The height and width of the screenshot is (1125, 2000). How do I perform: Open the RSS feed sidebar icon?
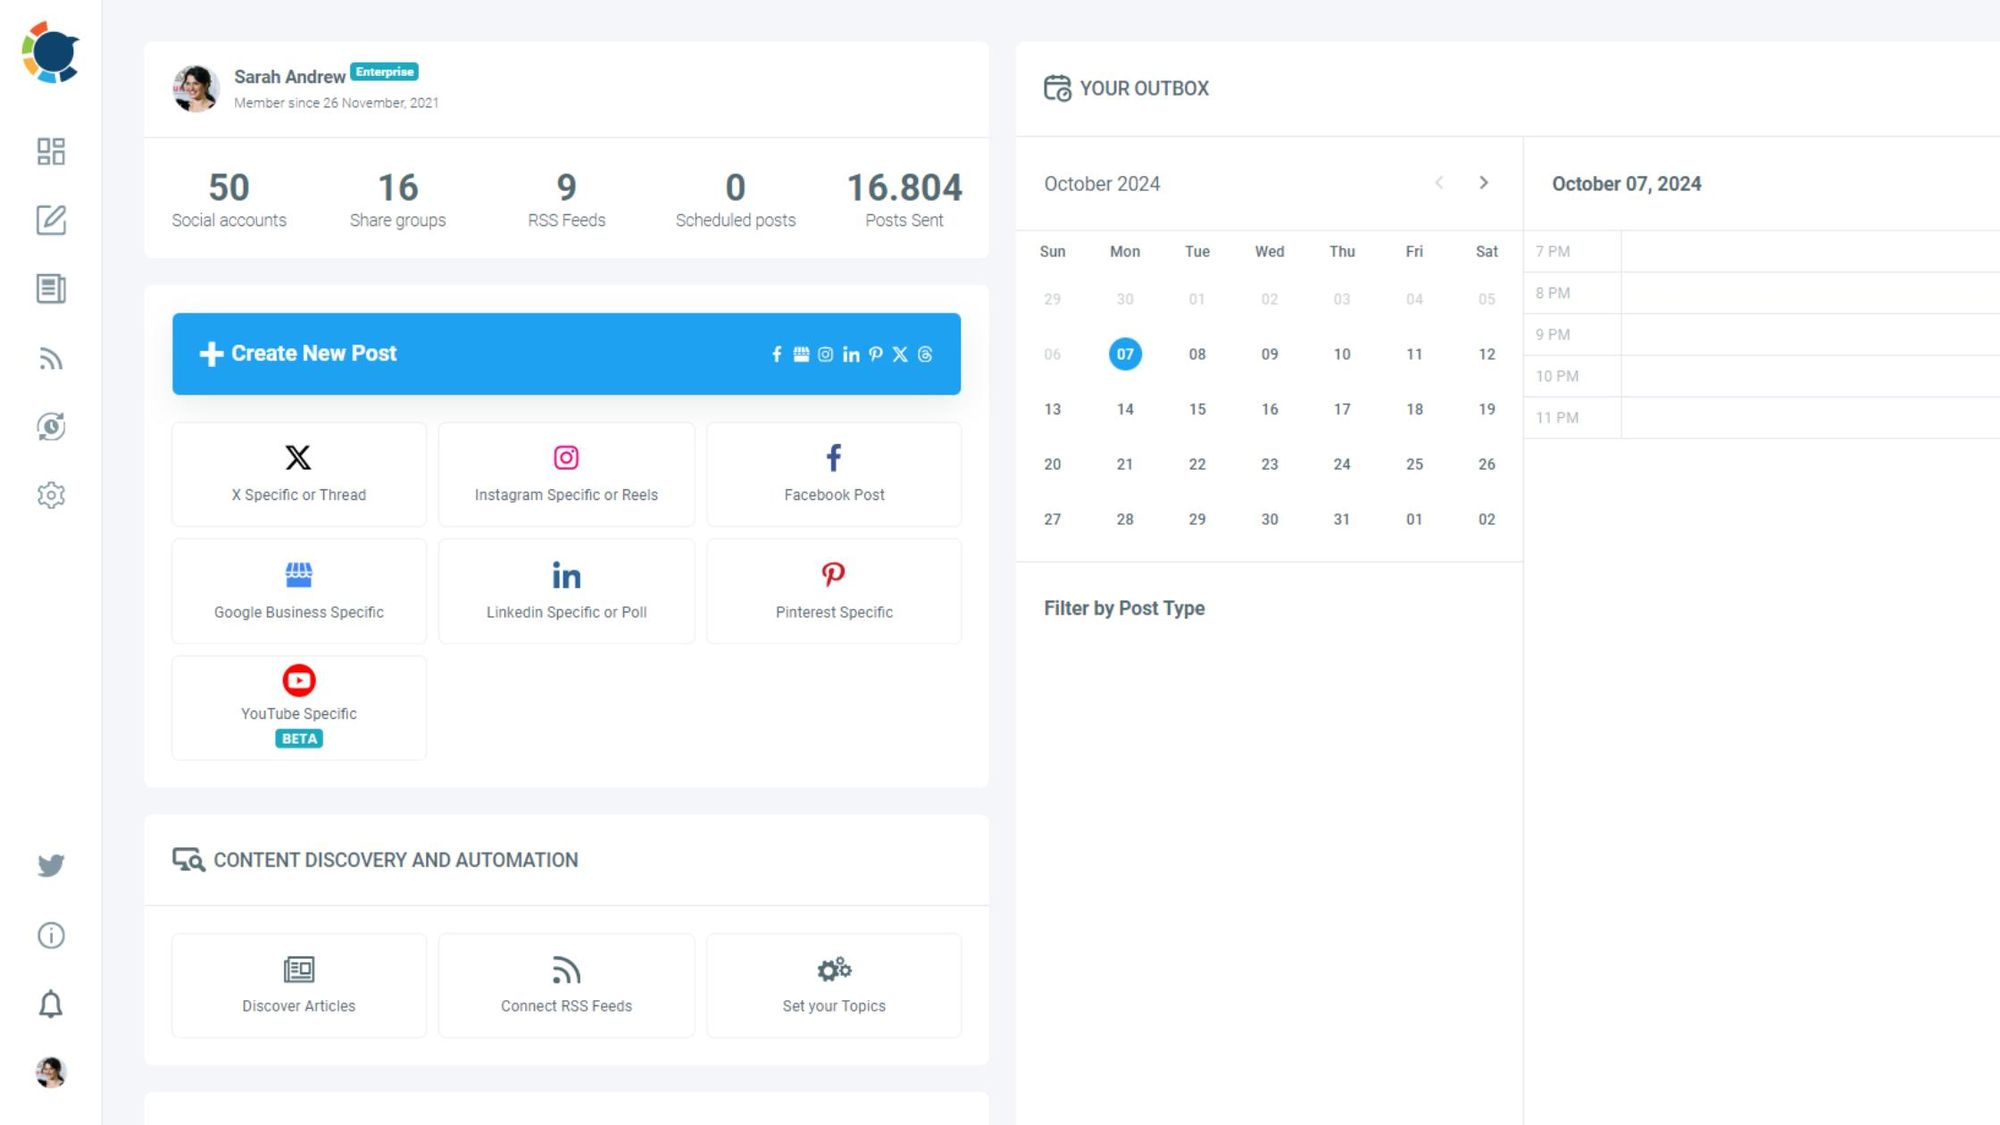[x=51, y=359]
